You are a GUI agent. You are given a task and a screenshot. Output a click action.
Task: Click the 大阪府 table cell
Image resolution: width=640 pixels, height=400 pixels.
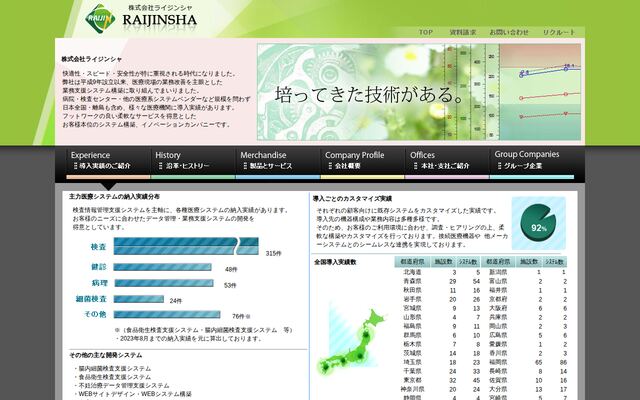[x=498, y=308]
